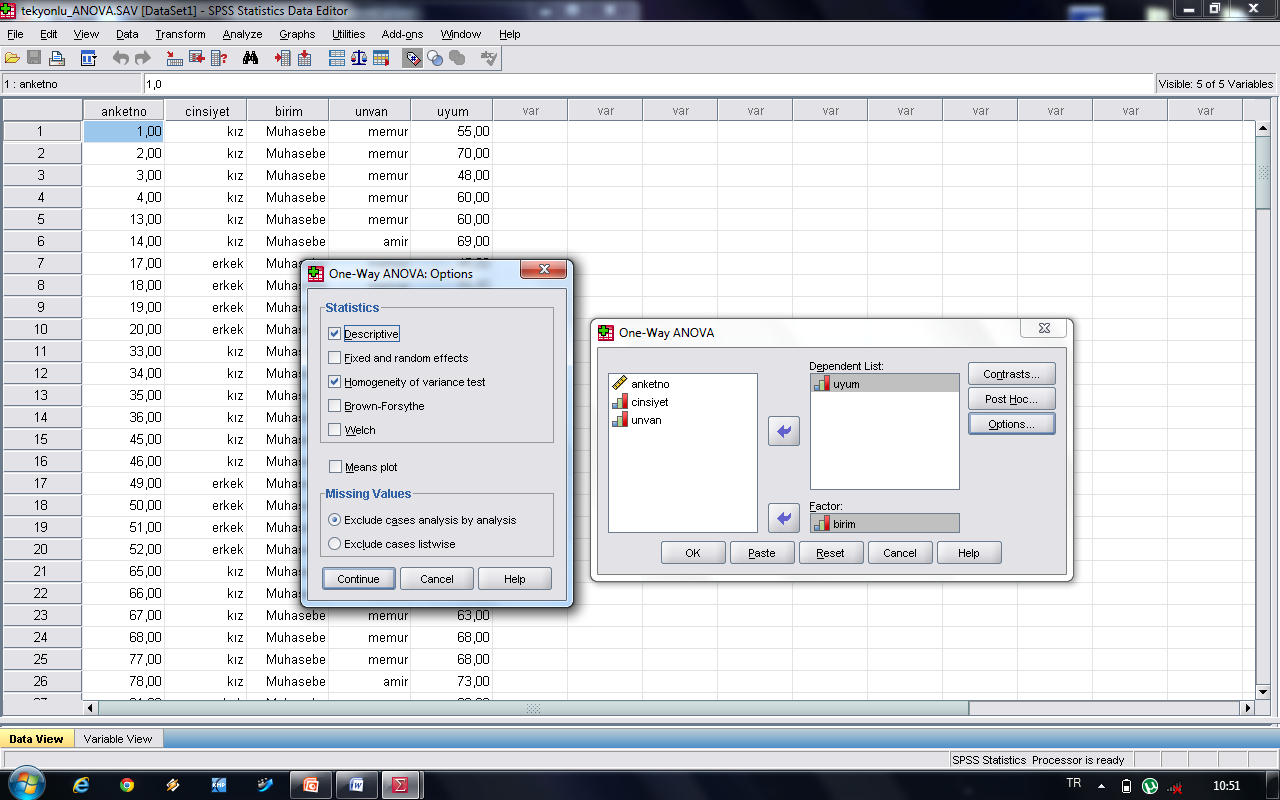Toggle the Value labels toolbar icon
Viewport: 1280px width, 800px height.
413,59
